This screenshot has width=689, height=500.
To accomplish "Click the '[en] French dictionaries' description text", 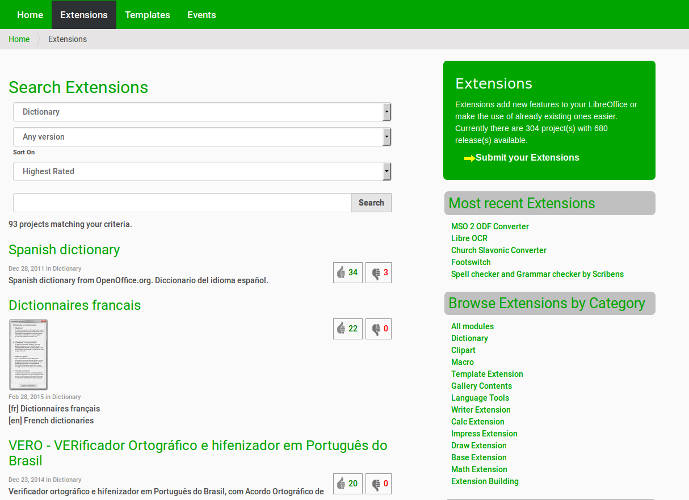I will click(x=51, y=420).
